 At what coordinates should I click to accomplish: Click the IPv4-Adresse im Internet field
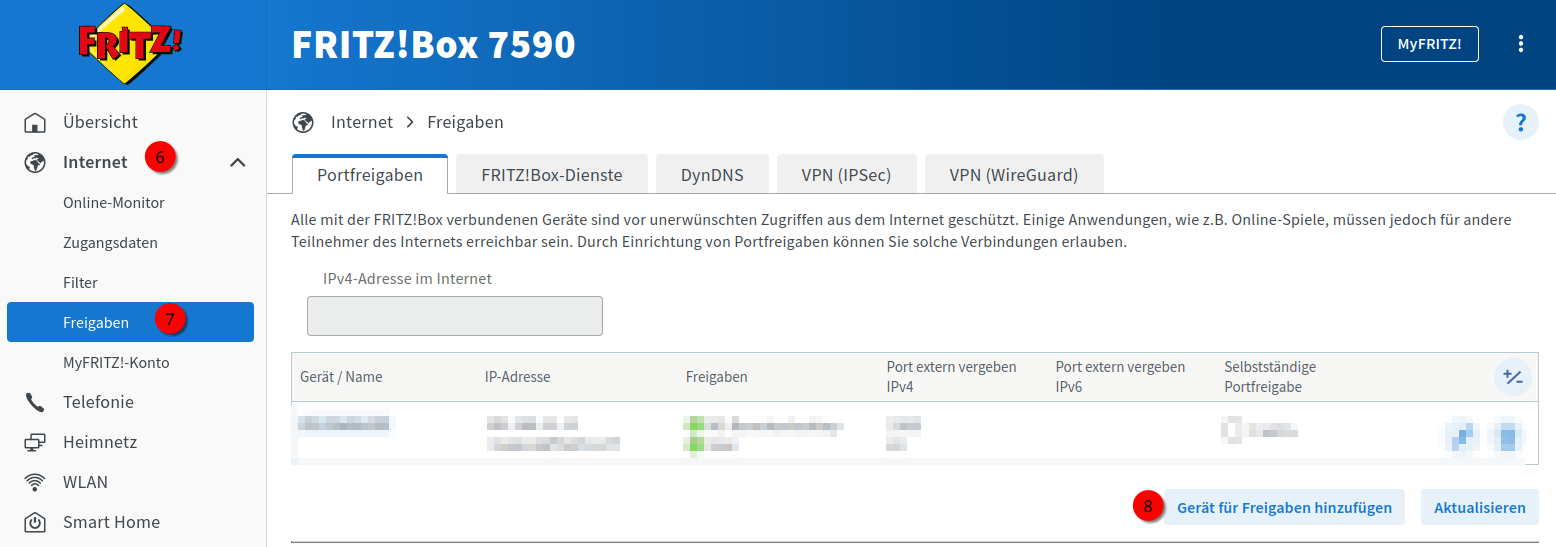coord(455,316)
